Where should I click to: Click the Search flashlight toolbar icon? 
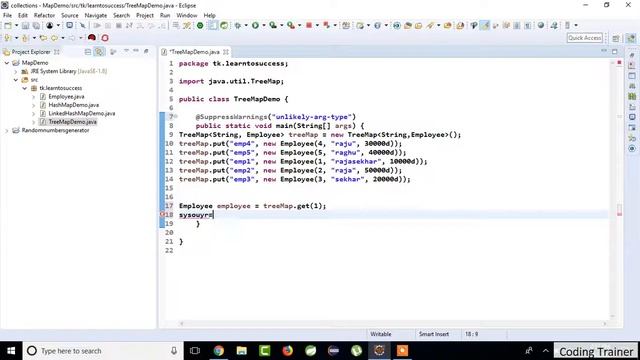pyautogui.click(x=430, y=25)
